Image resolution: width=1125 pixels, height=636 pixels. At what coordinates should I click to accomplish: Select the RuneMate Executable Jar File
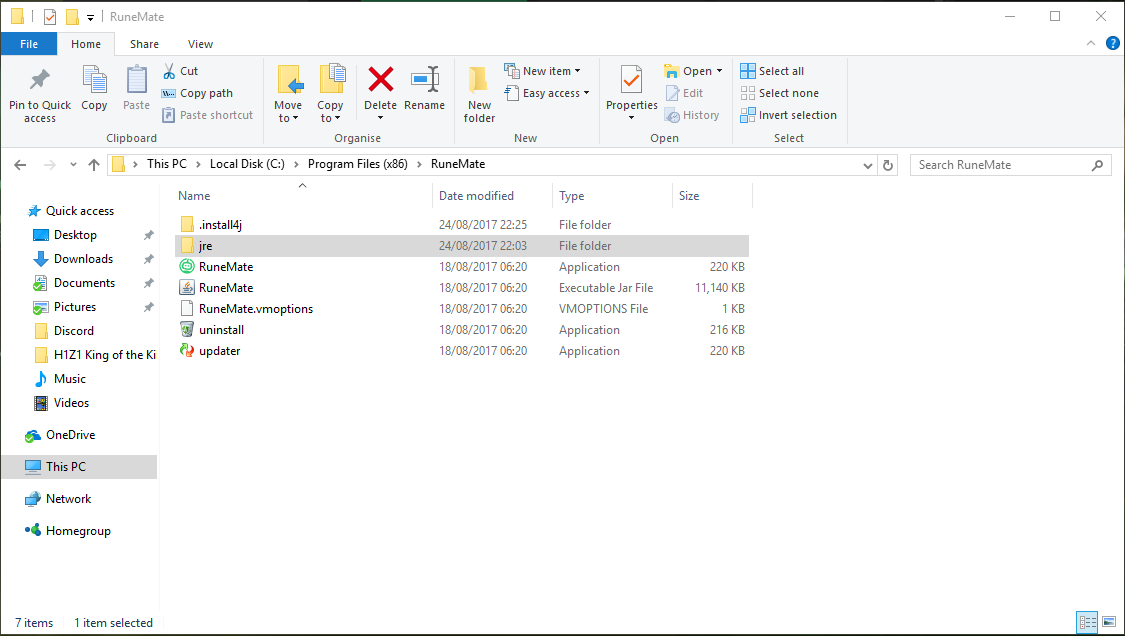[x=462, y=288]
